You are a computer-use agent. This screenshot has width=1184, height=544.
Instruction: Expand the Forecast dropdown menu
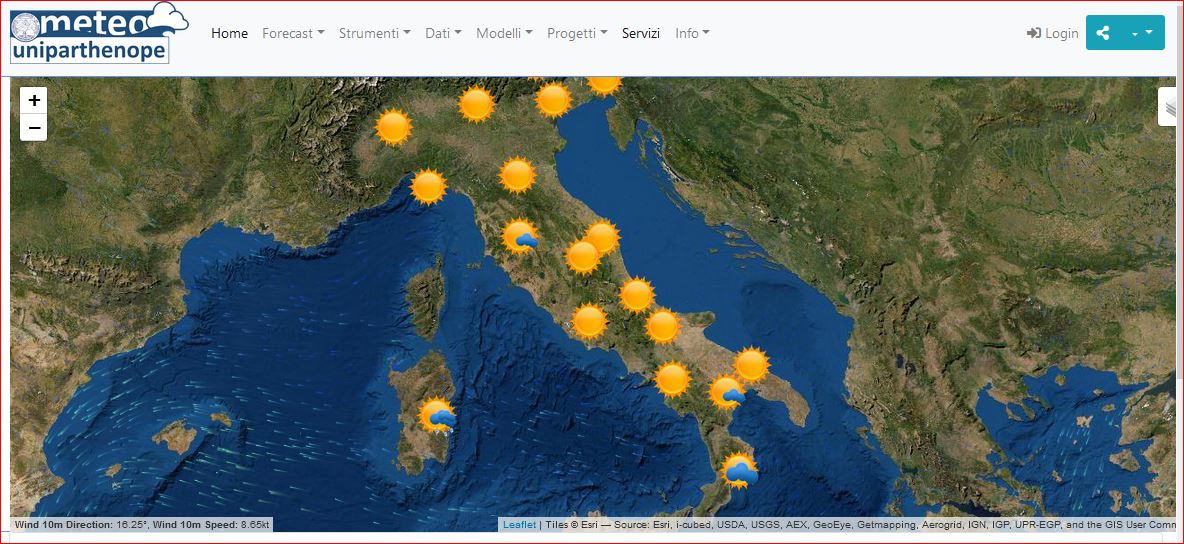point(293,33)
